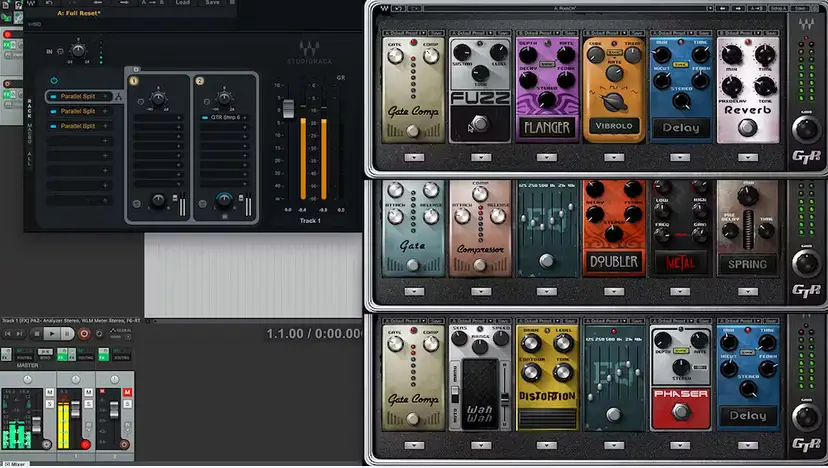Viewport: 828px width, 468px height.
Task: Select the RACK side tab in StudioRack
Action: click(30, 109)
